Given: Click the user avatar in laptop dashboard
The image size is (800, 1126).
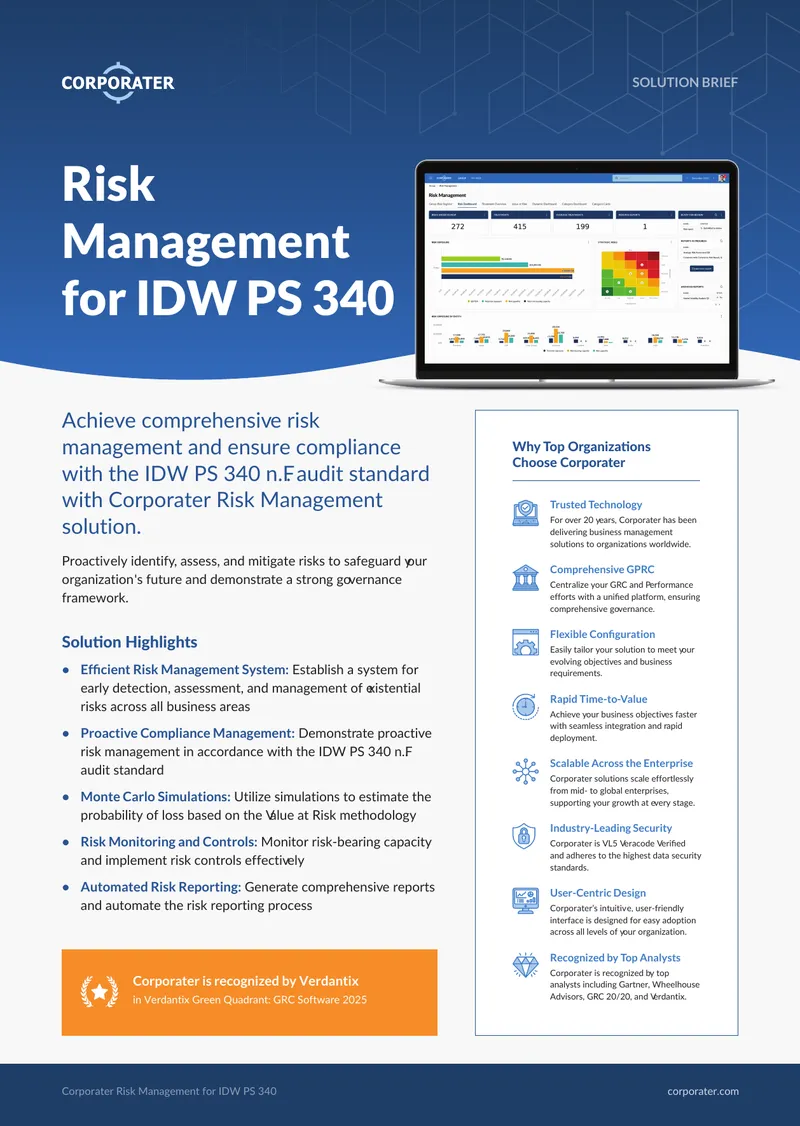Looking at the screenshot, I should click(723, 177).
